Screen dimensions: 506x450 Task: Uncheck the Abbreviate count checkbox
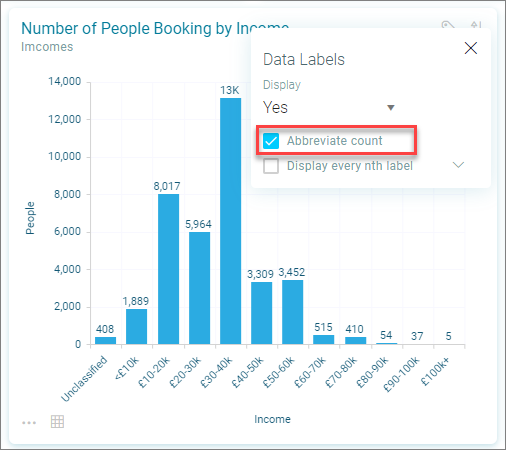(271, 141)
